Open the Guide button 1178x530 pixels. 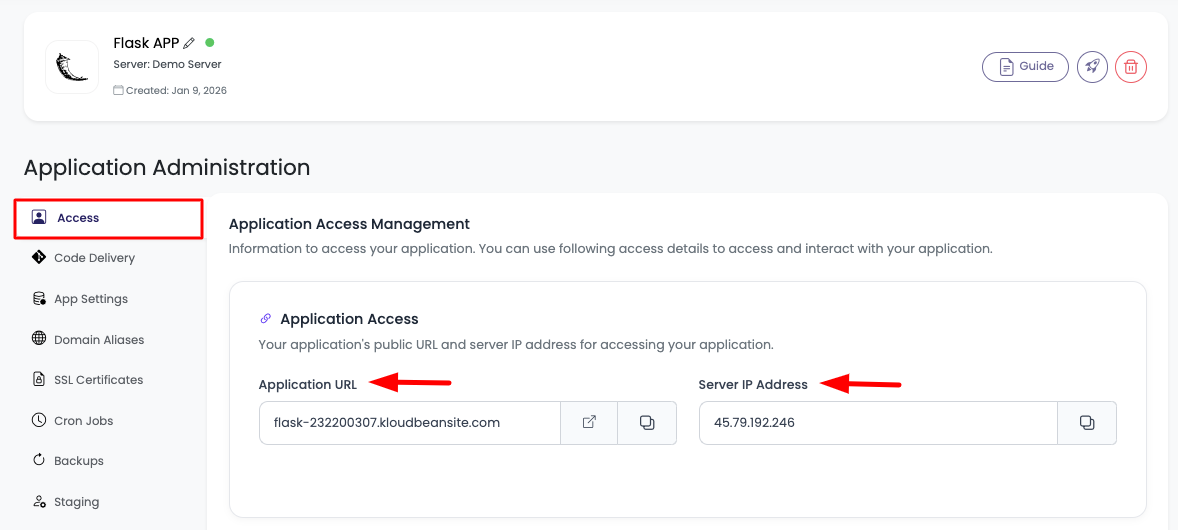(x=1025, y=67)
